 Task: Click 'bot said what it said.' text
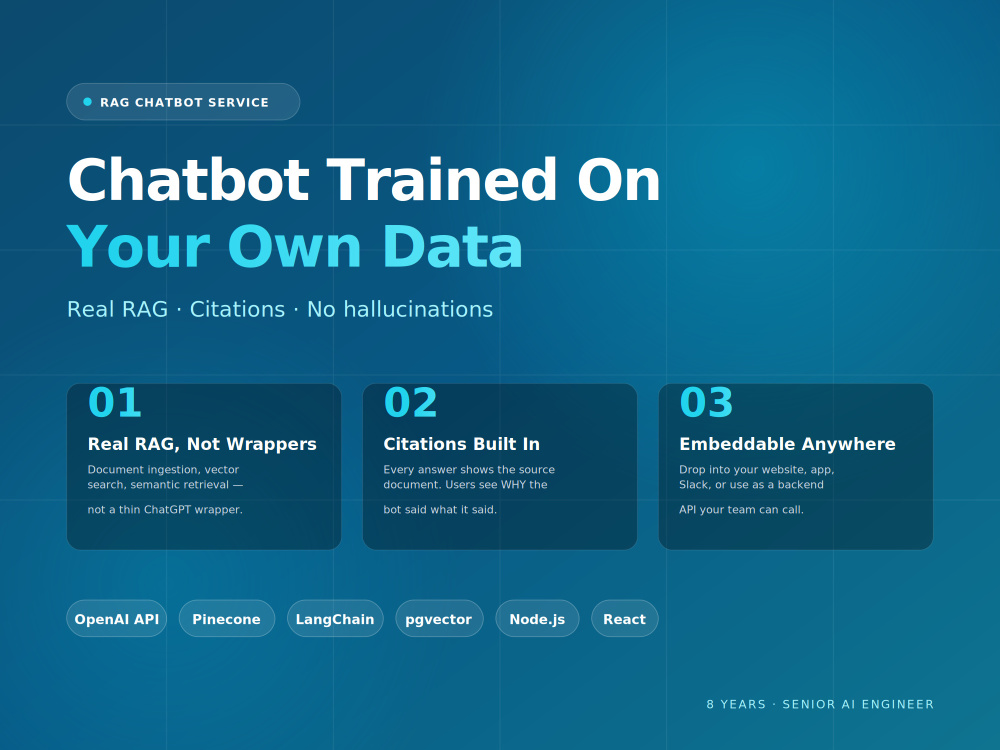point(440,510)
